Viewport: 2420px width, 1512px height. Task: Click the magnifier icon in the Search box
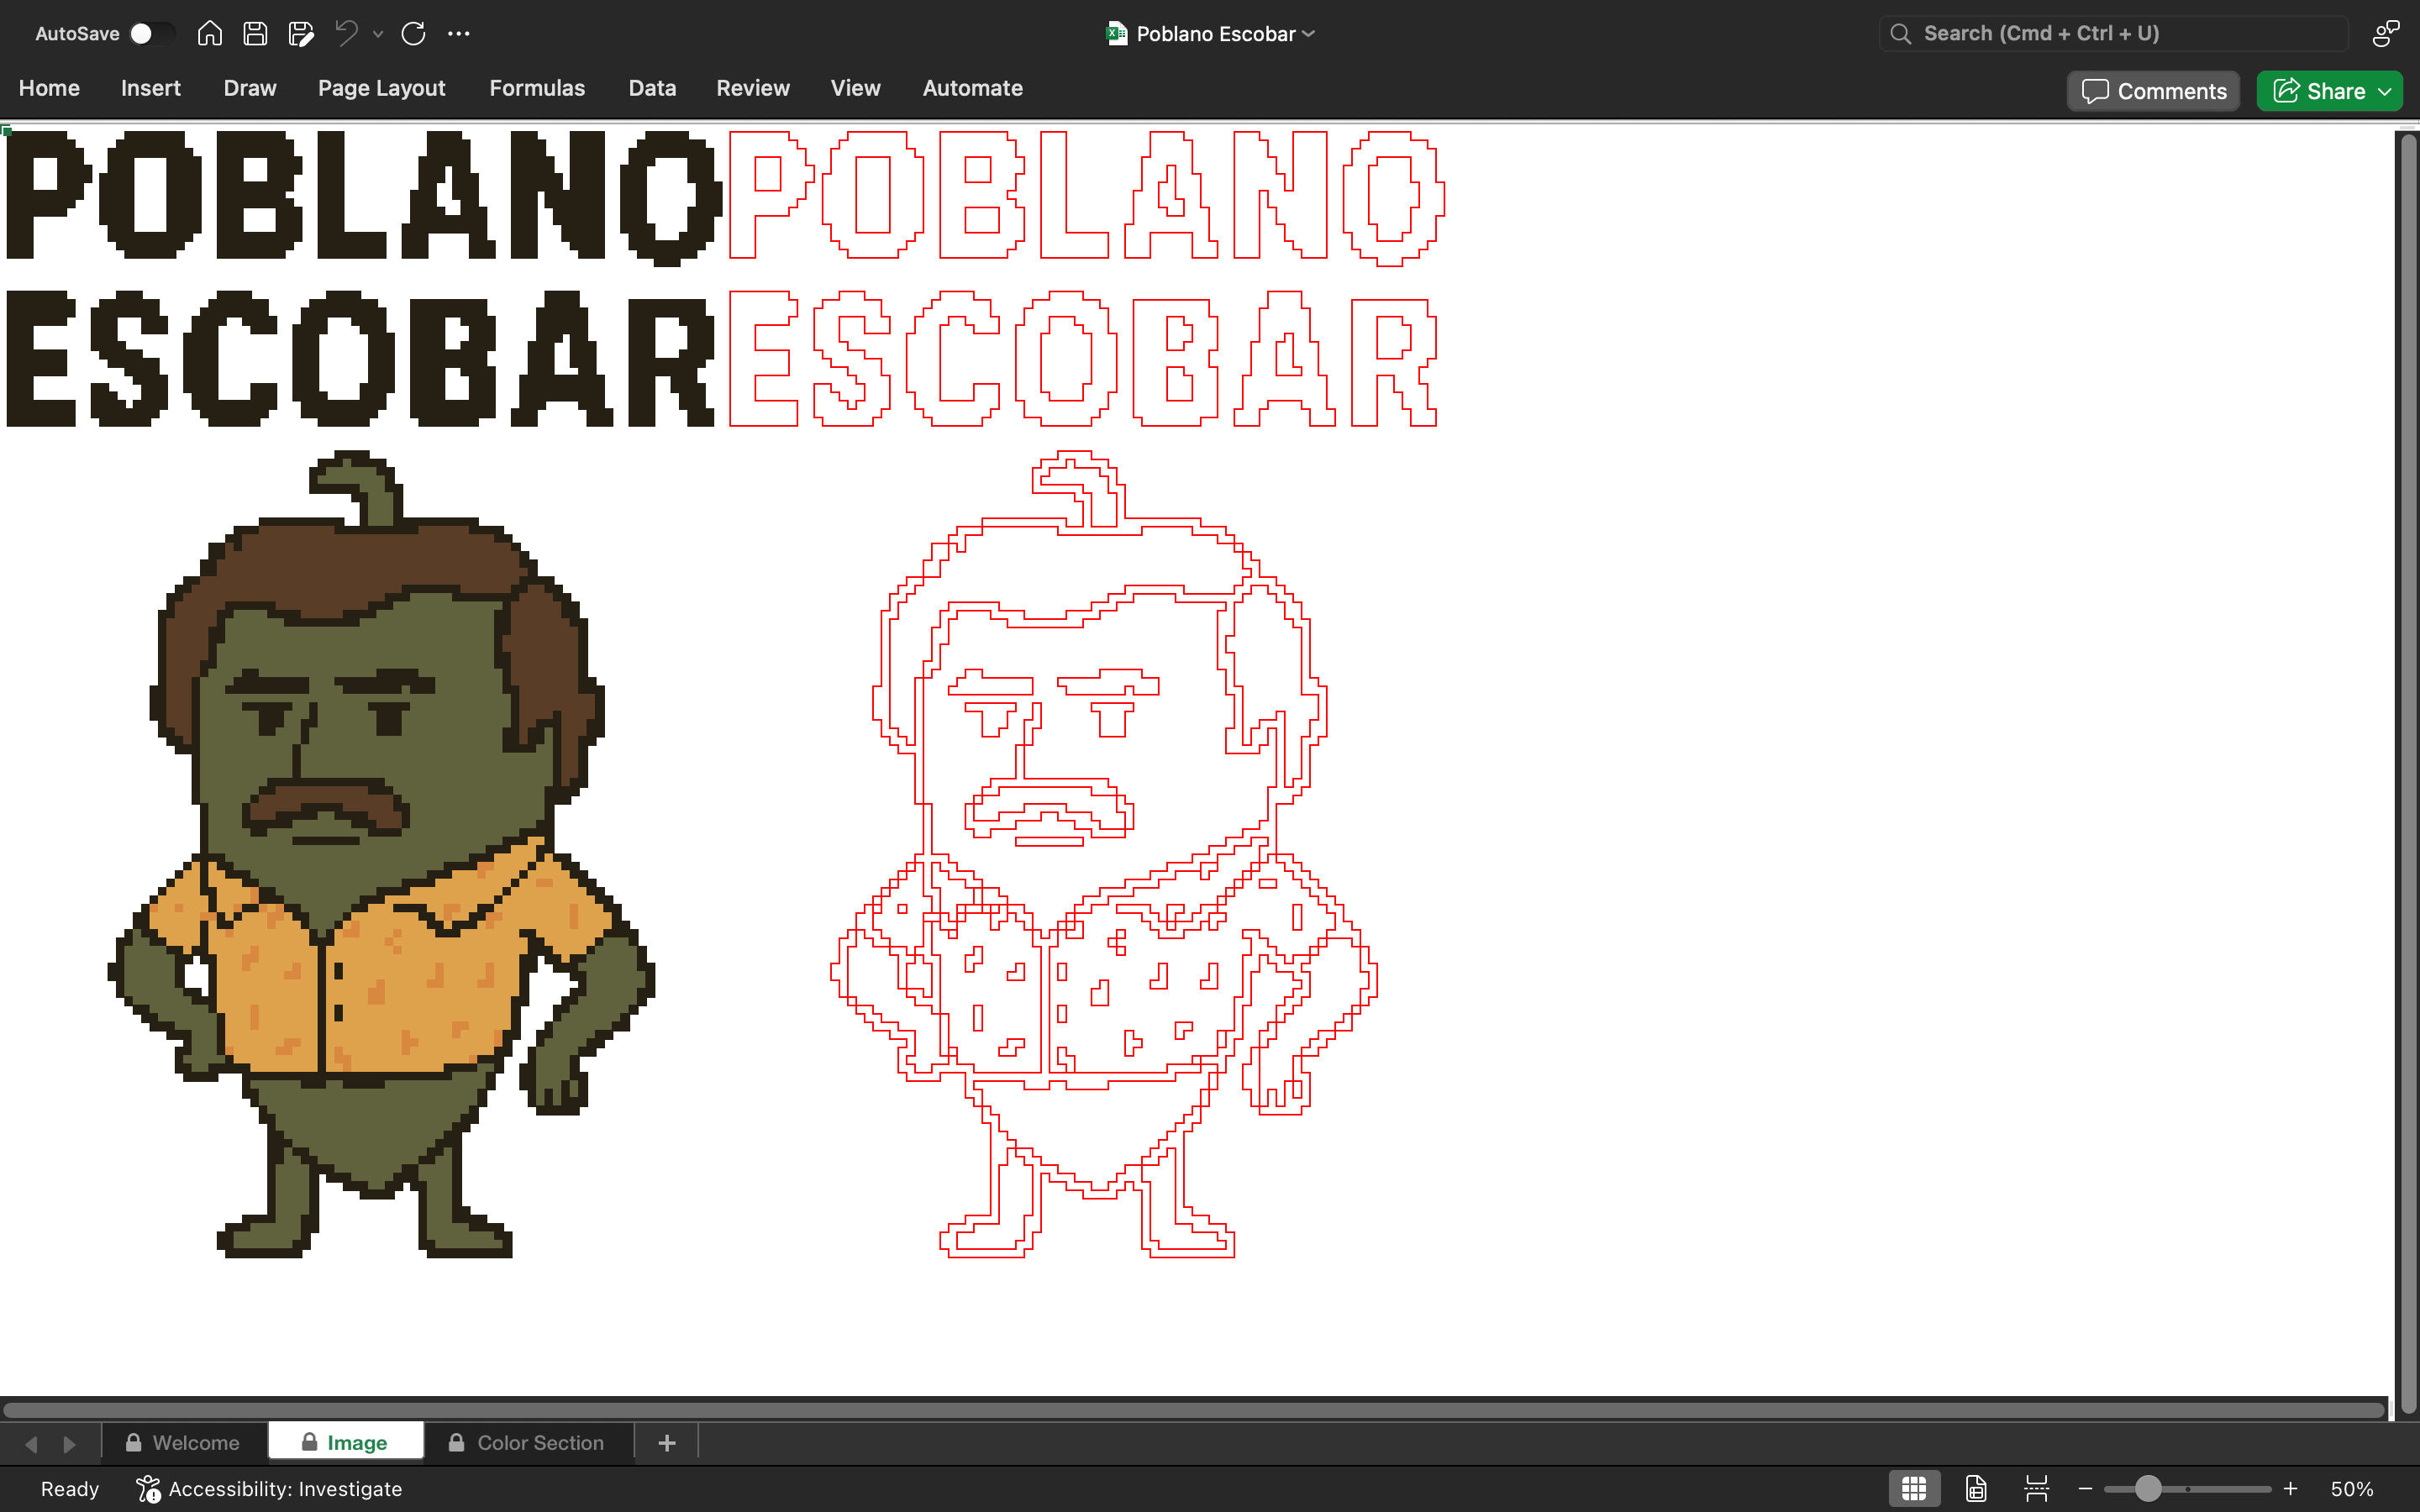coord(1901,34)
